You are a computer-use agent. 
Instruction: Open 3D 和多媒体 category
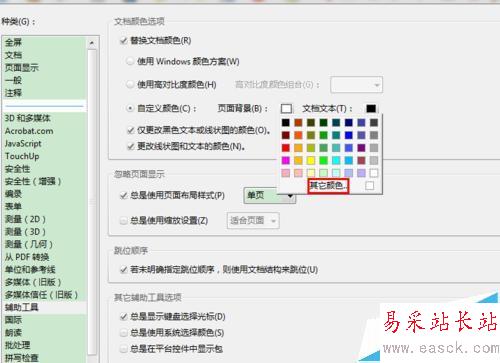(28, 118)
